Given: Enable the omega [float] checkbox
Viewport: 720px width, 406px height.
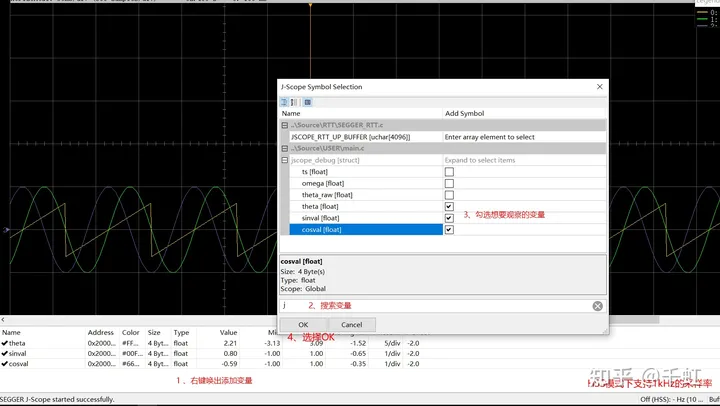Looking at the screenshot, I should [449, 183].
